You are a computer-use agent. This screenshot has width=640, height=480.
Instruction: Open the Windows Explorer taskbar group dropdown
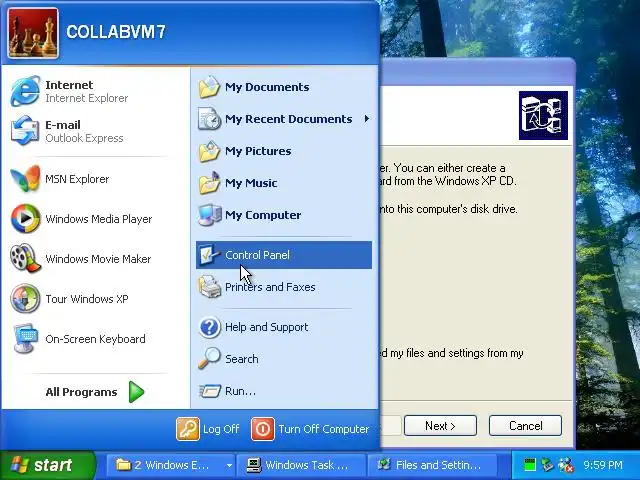229,465
